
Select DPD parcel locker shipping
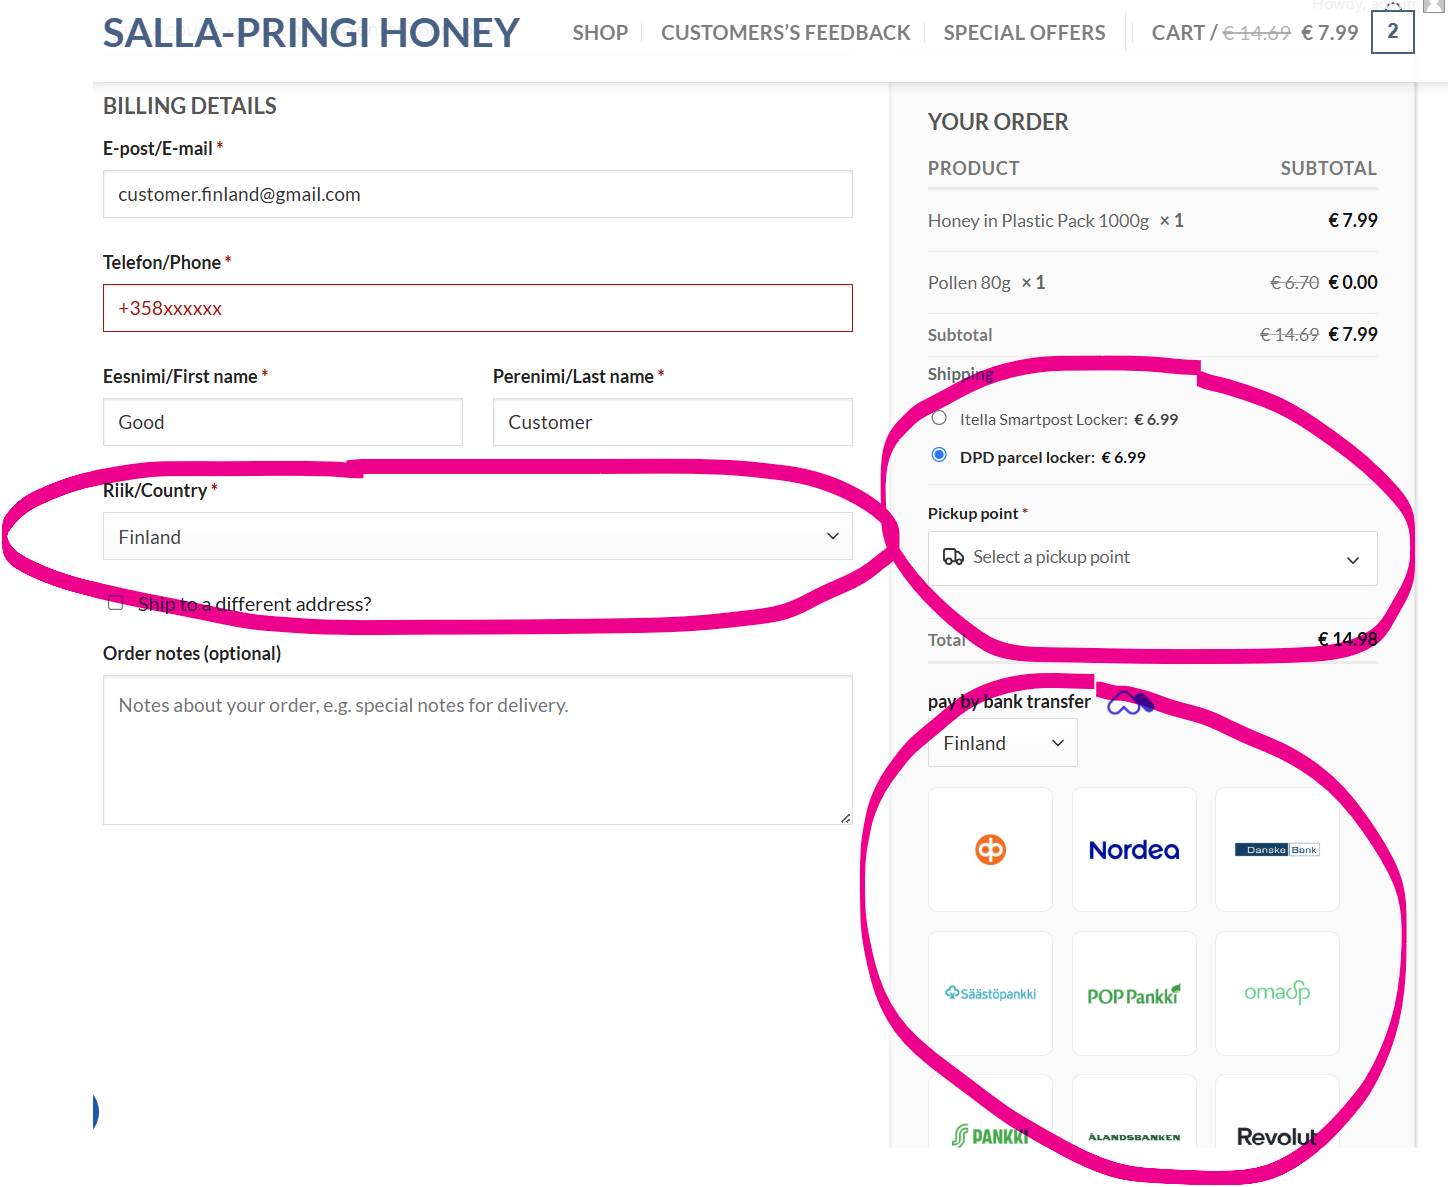pyautogui.click(x=939, y=455)
